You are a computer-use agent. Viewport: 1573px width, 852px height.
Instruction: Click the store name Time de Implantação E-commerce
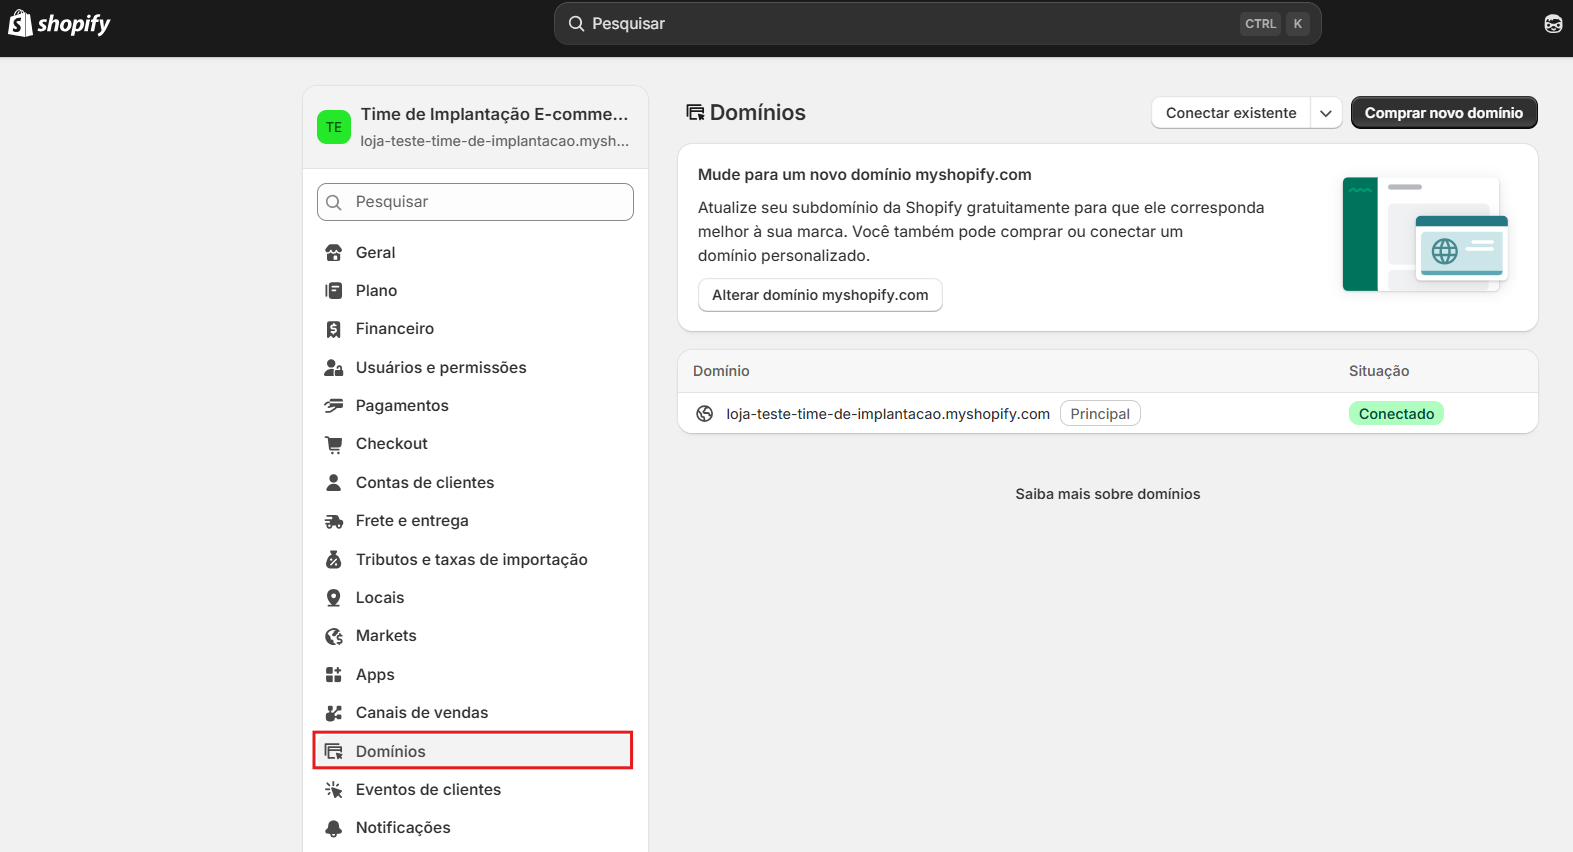pyautogui.click(x=495, y=114)
